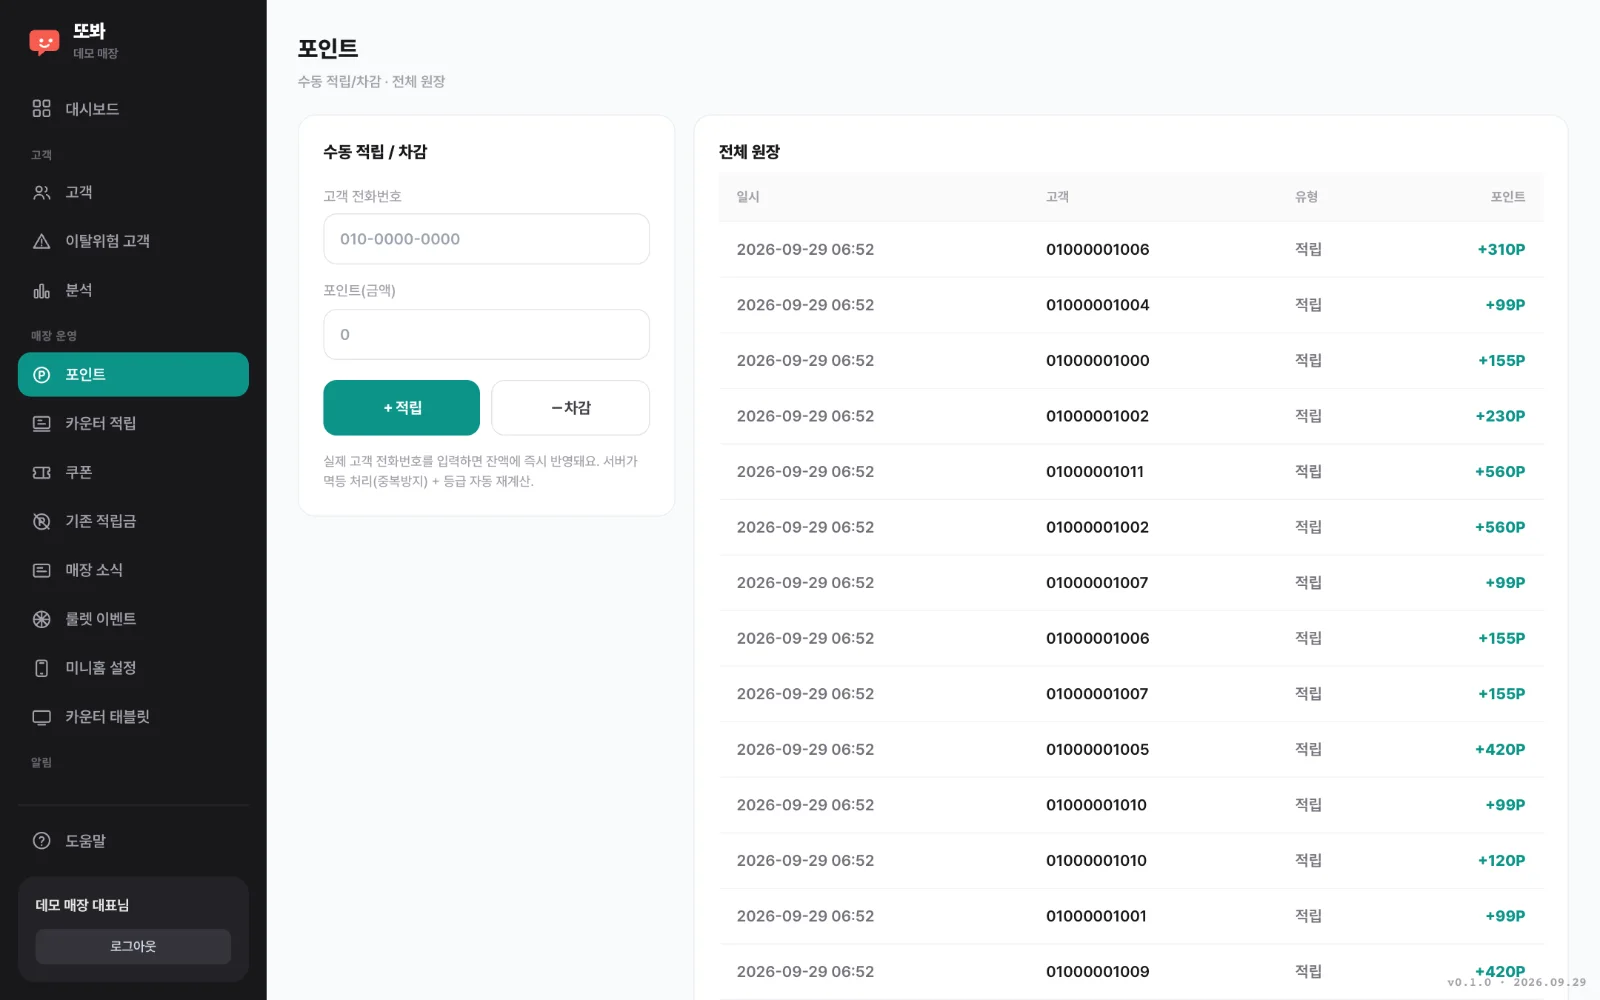Click the + 적립 button
The width and height of the screenshot is (1600, 1000).
401,408
